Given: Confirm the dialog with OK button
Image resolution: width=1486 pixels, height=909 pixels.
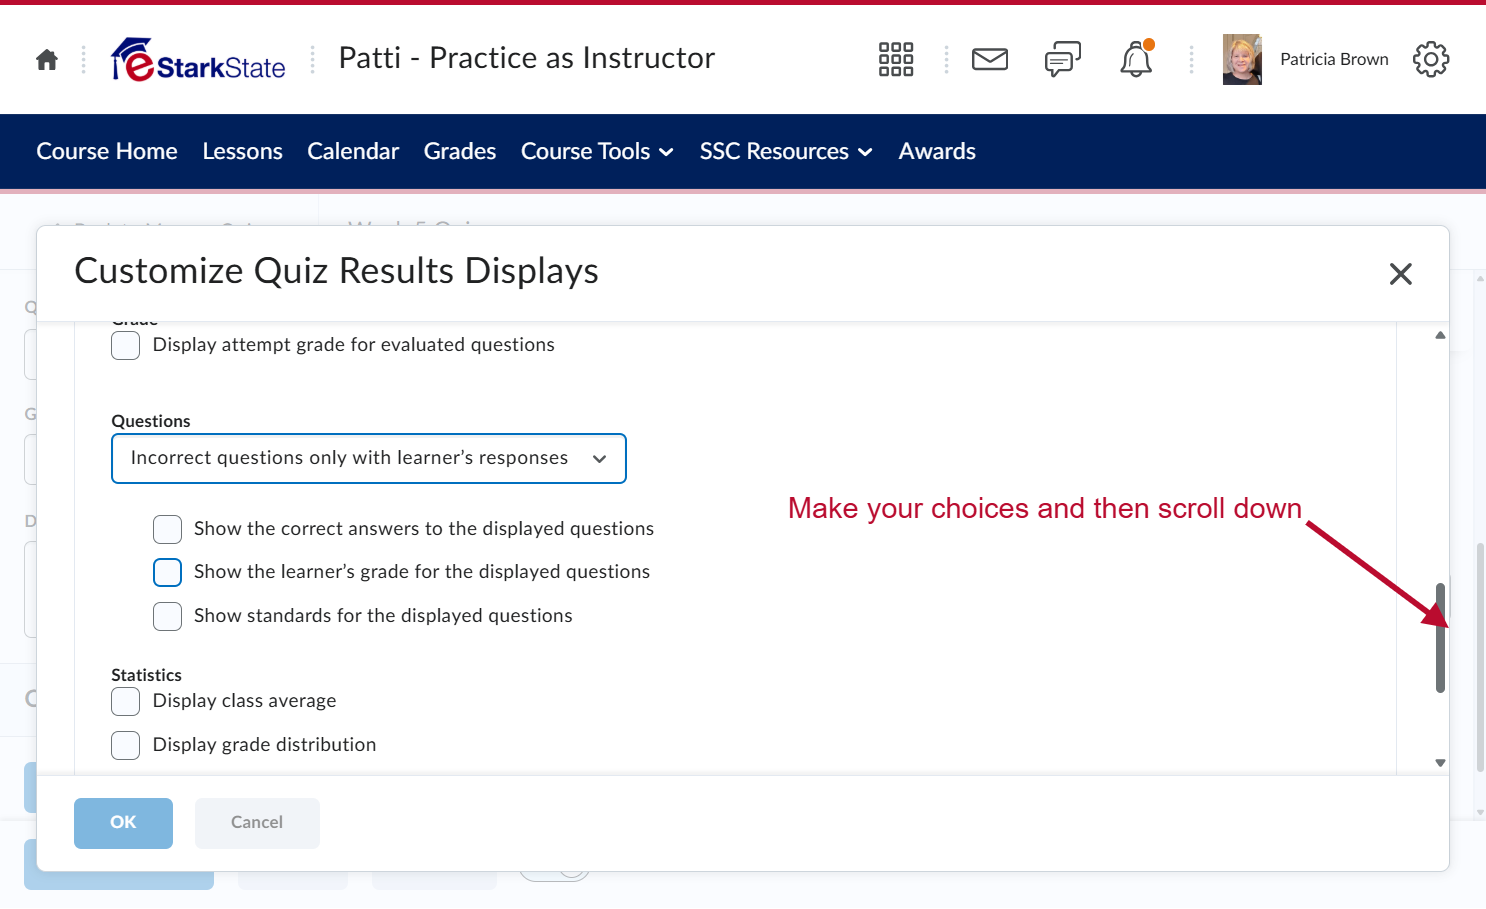Looking at the screenshot, I should pyautogui.click(x=123, y=823).
